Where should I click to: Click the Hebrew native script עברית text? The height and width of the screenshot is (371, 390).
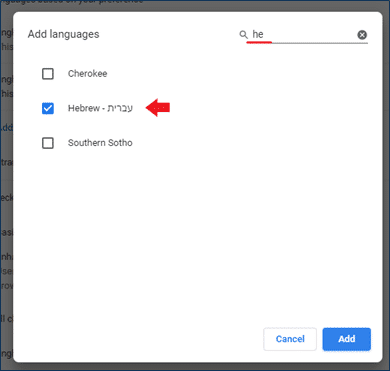[120, 108]
